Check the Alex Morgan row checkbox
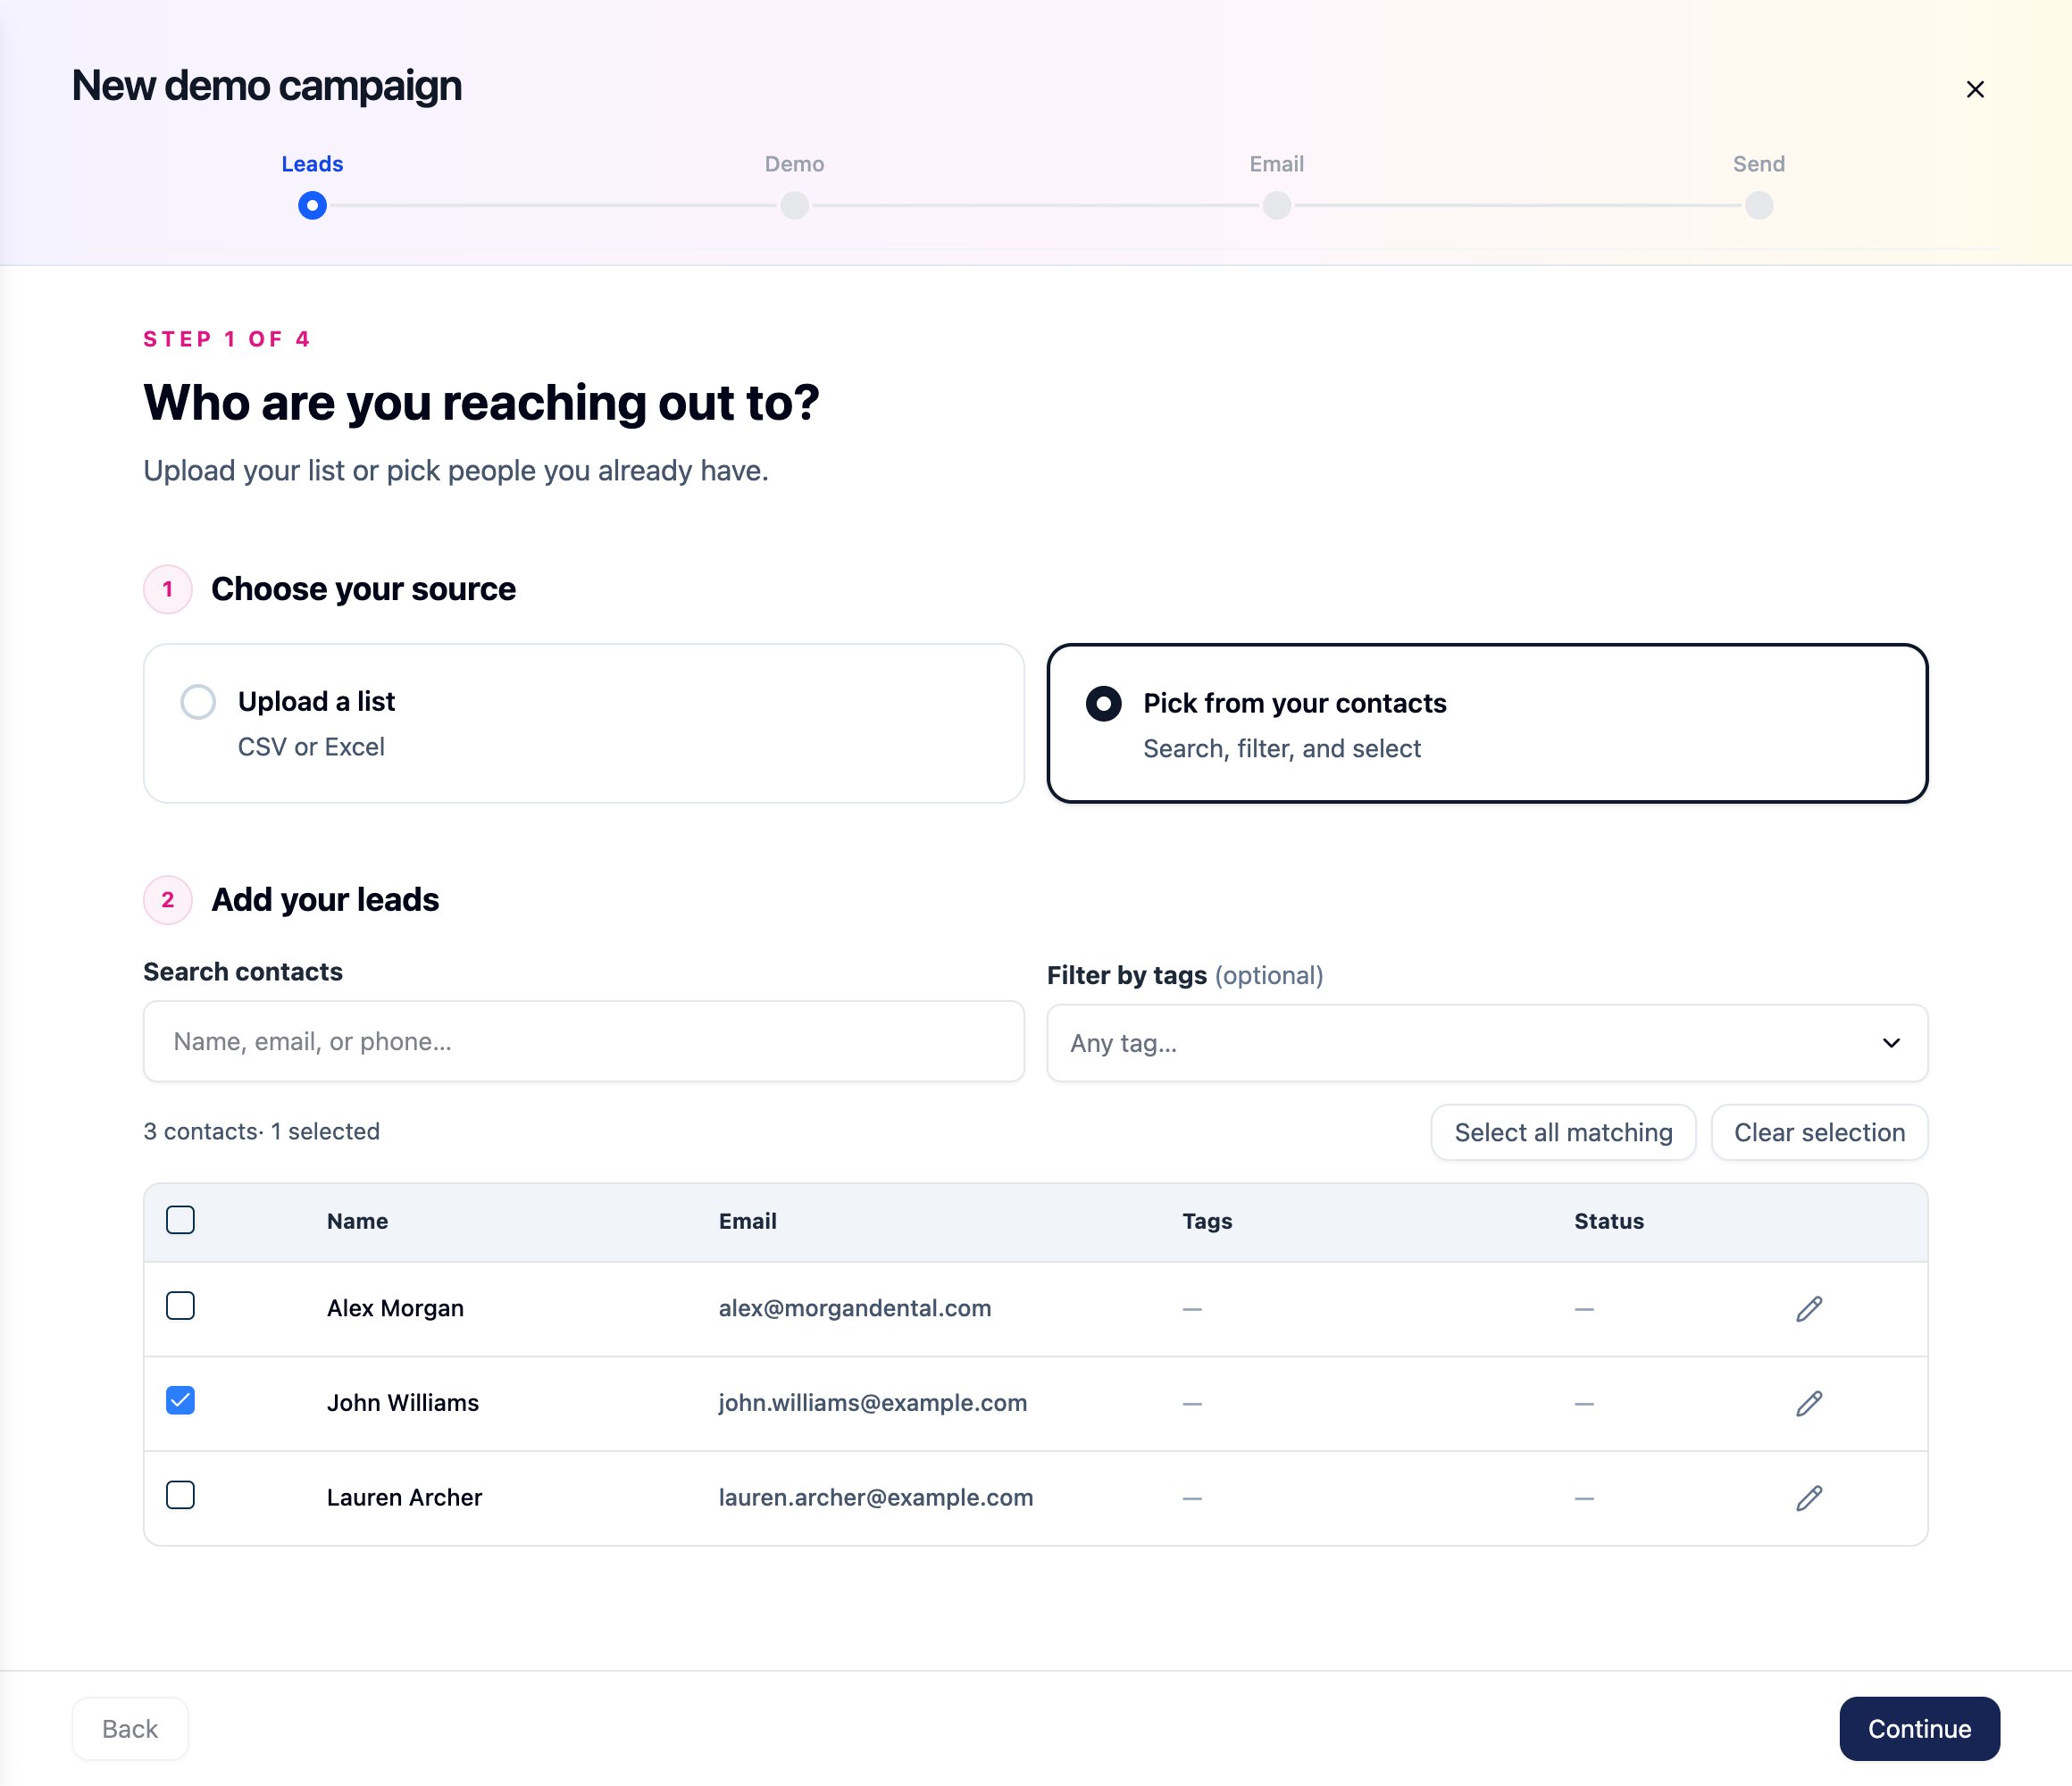 180,1306
